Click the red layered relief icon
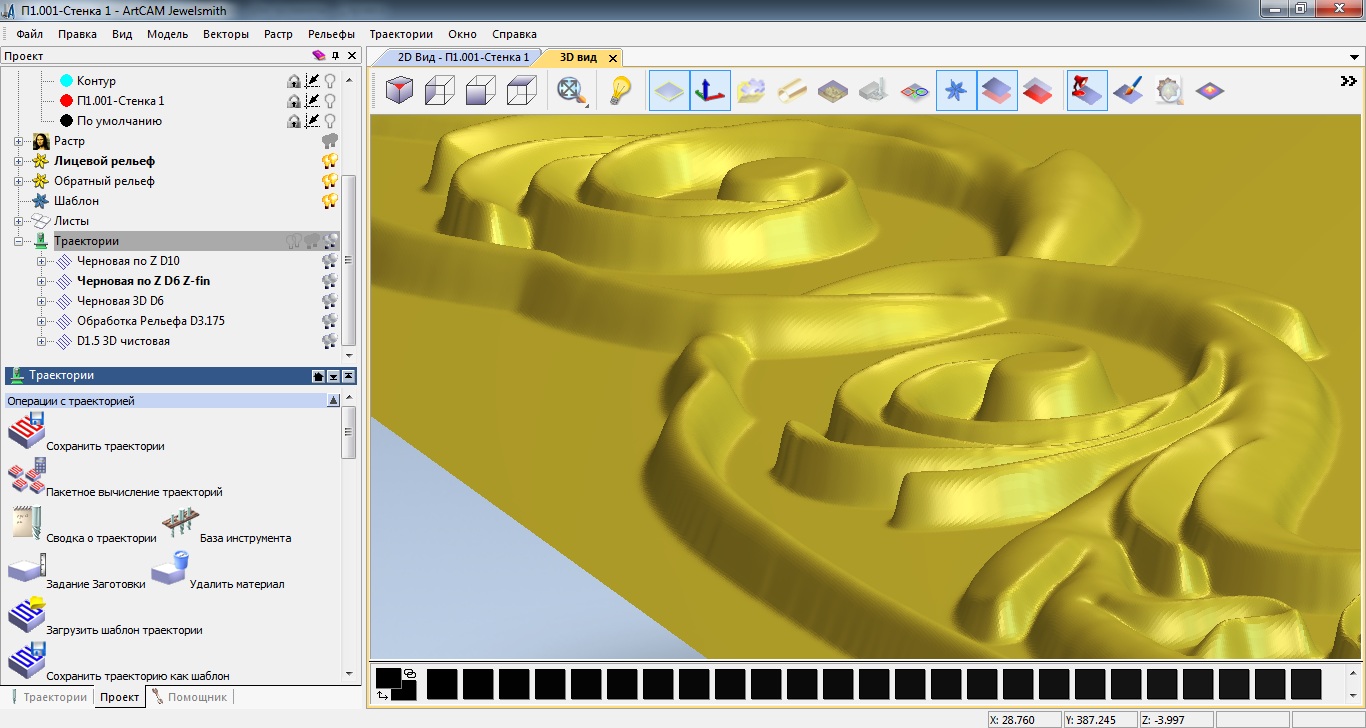Screen dimensions: 1366x728 [x=1037, y=91]
